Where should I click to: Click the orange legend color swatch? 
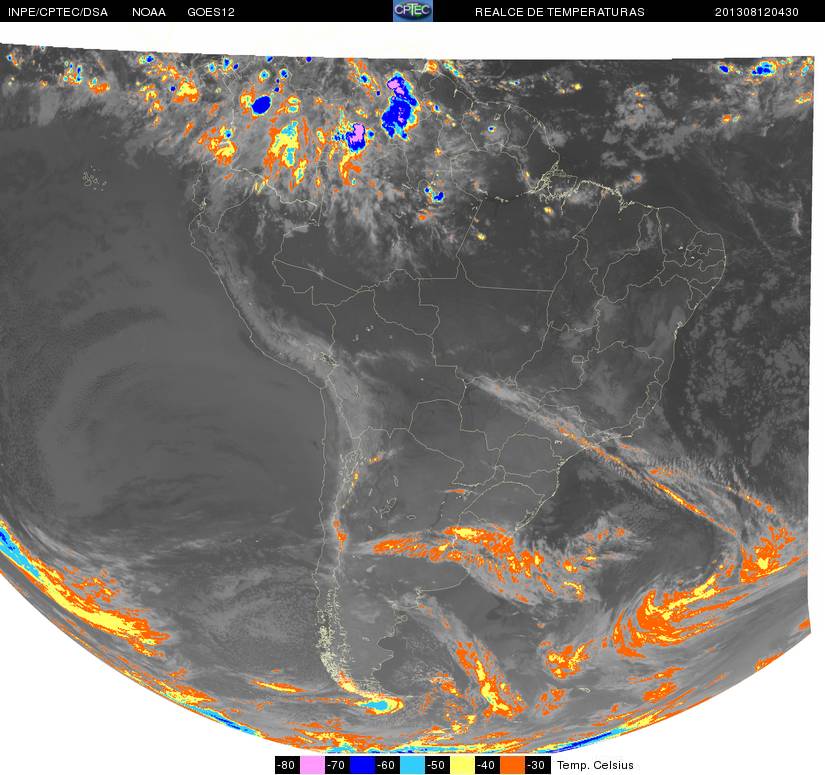[512, 765]
